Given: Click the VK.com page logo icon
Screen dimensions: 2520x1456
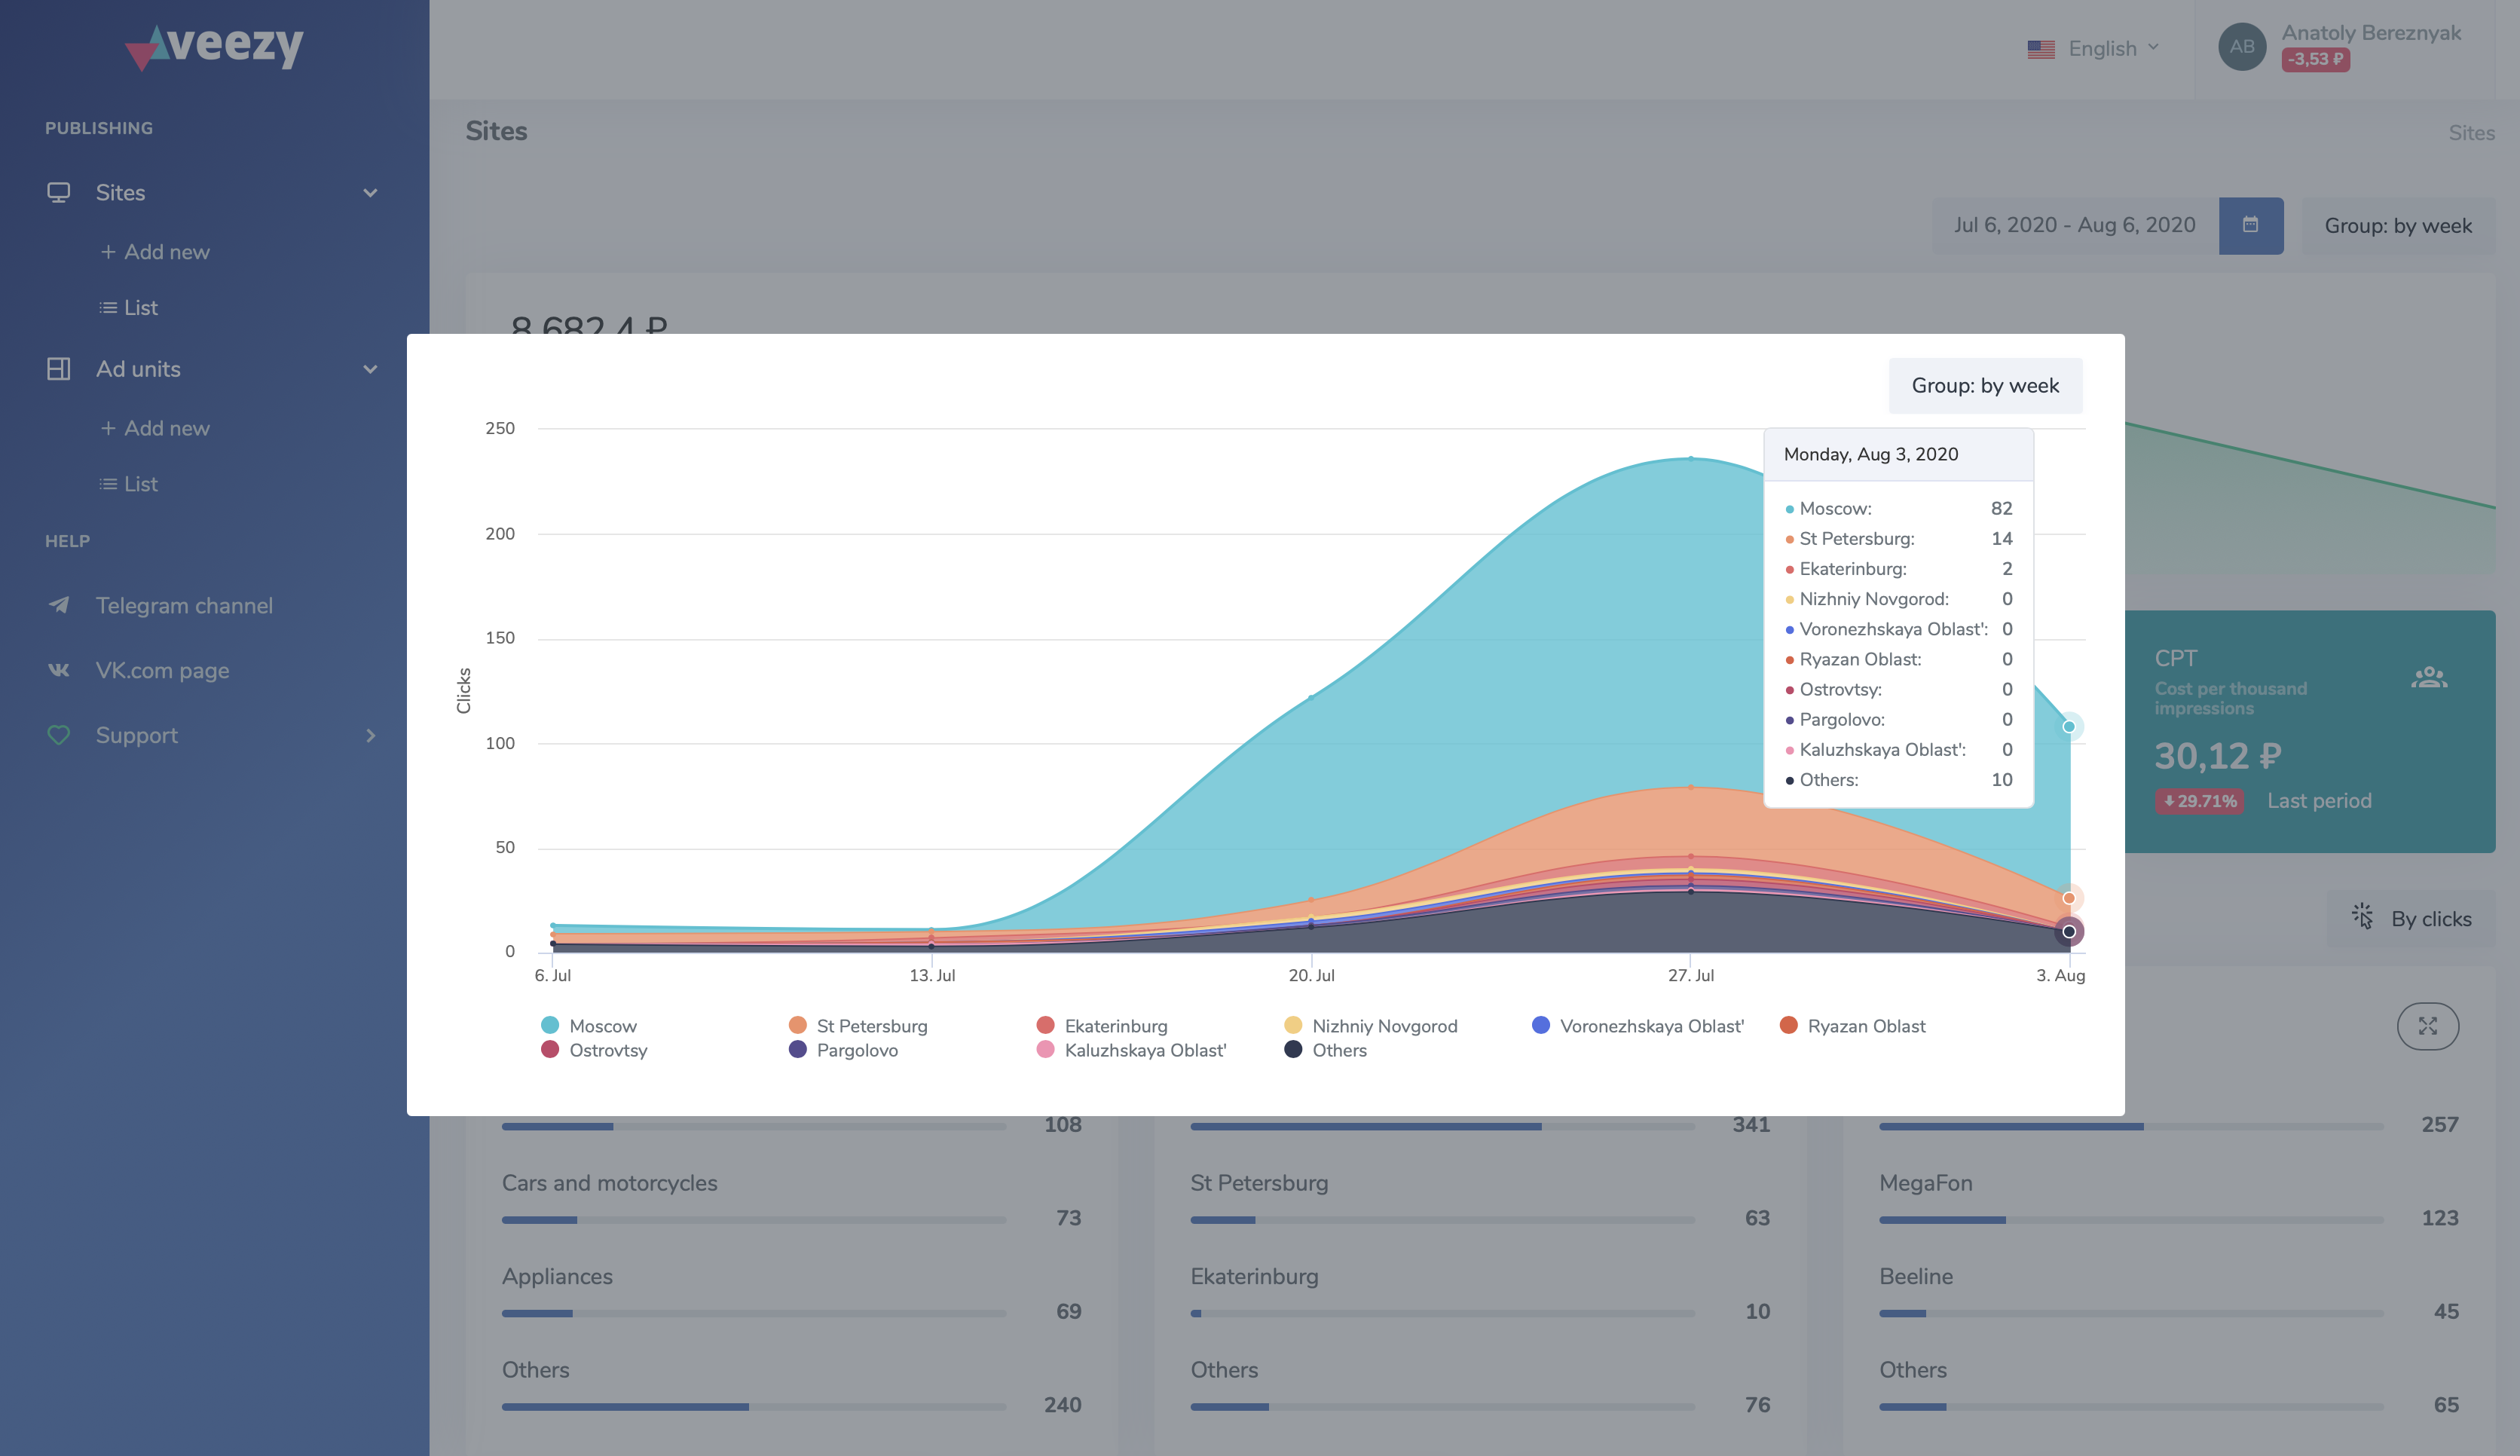Looking at the screenshot, I should [x=59, y=670].
